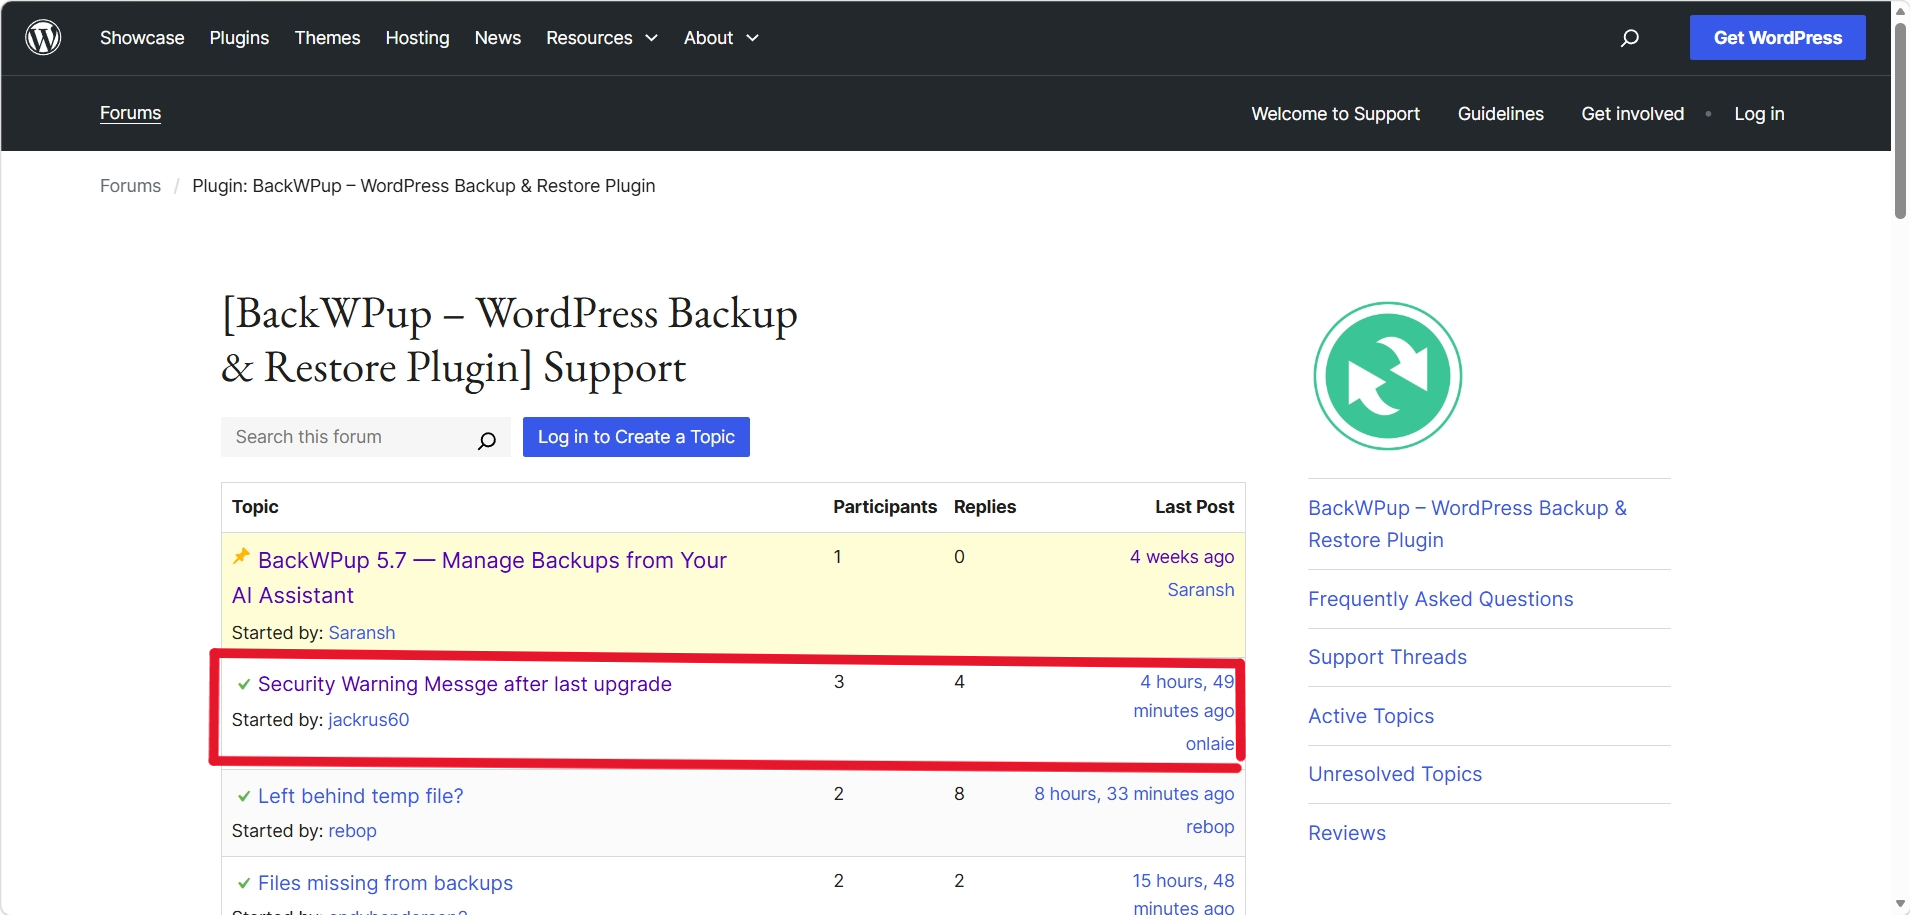Open the Showcase menu item

coord(142,38)
